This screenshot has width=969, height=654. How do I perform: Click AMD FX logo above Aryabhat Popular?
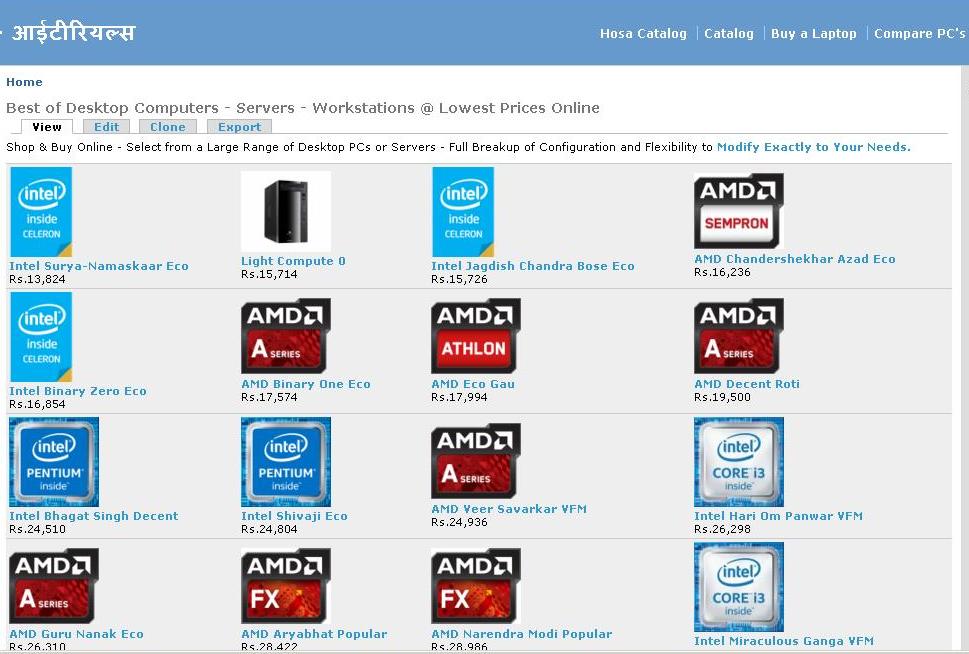coord(286,586)
